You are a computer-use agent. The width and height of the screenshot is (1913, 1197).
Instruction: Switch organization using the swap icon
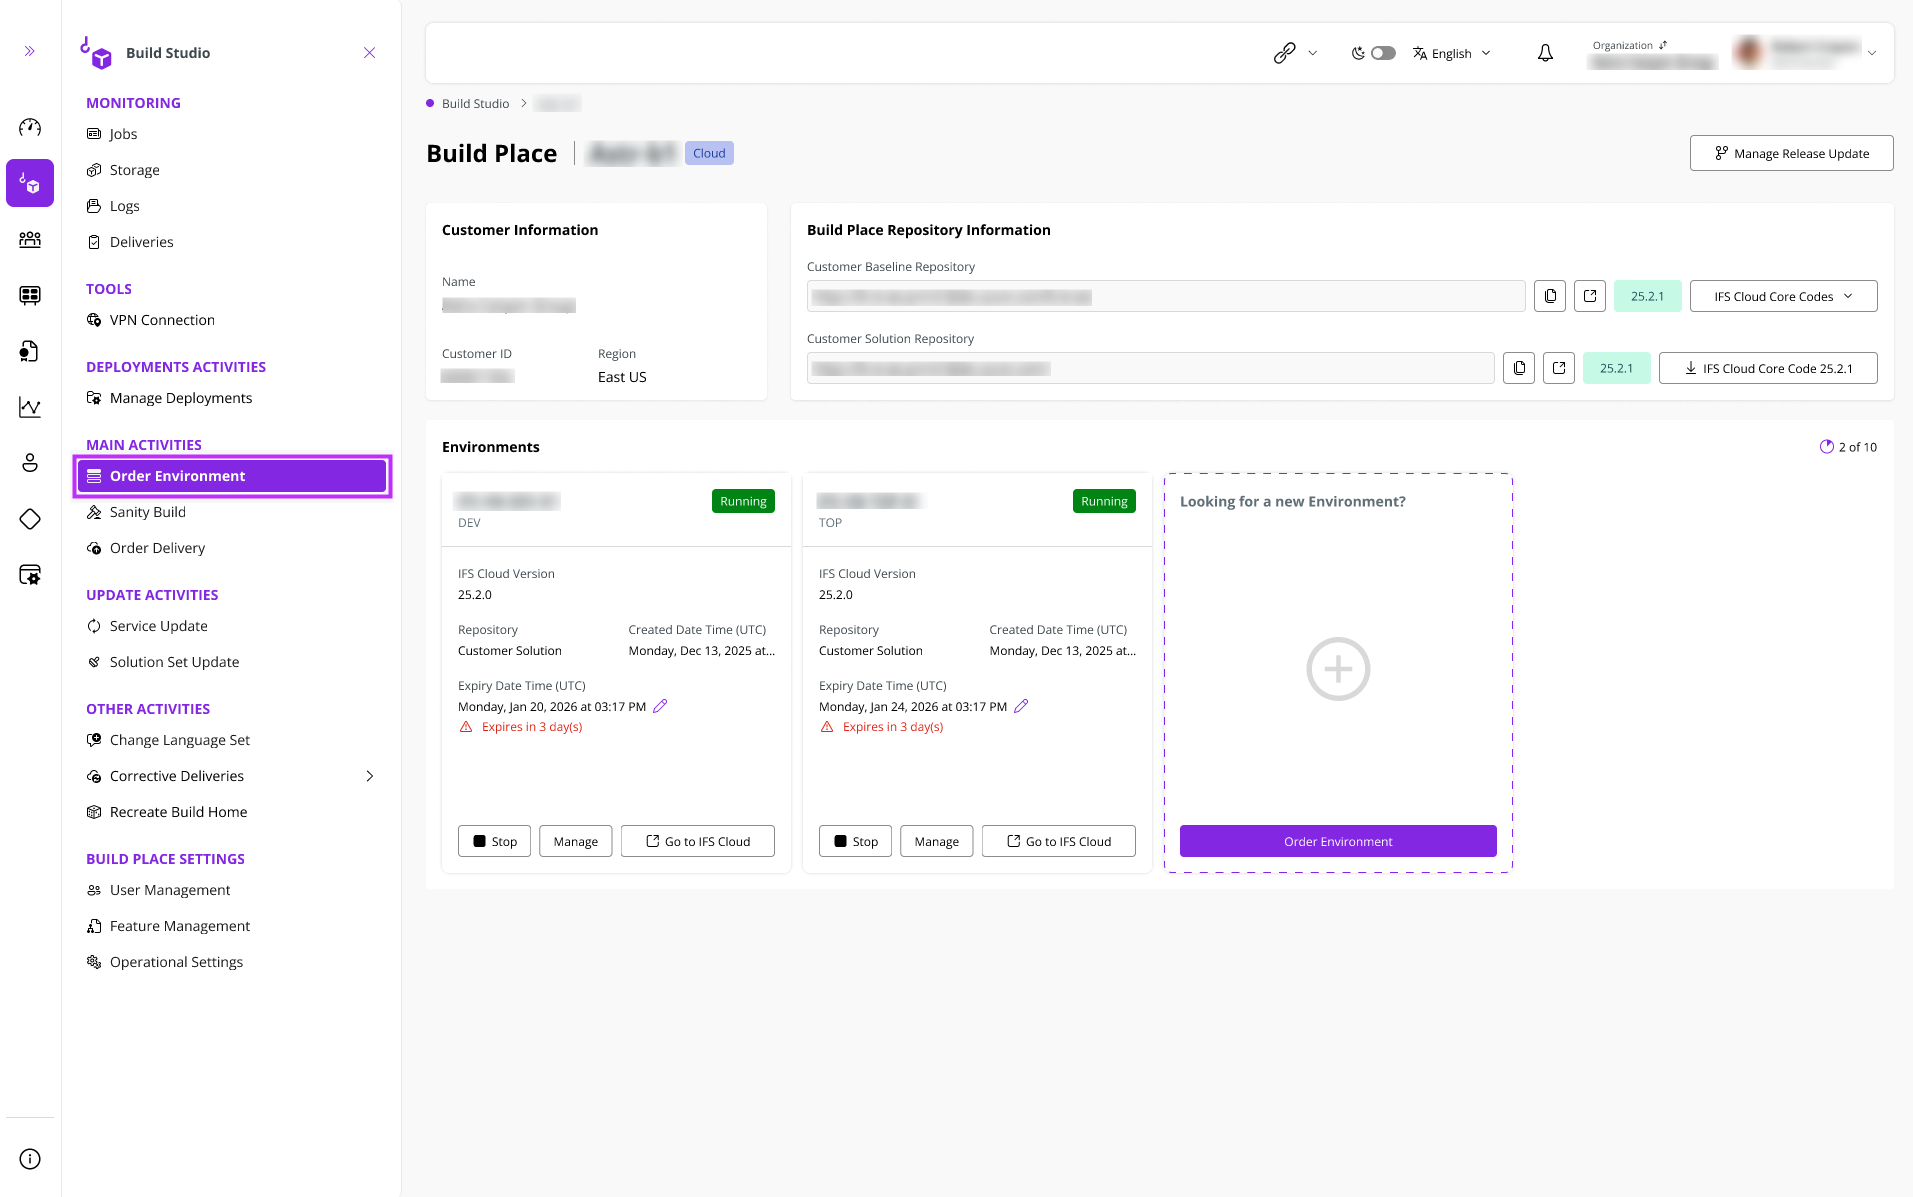coord(1663,45)
